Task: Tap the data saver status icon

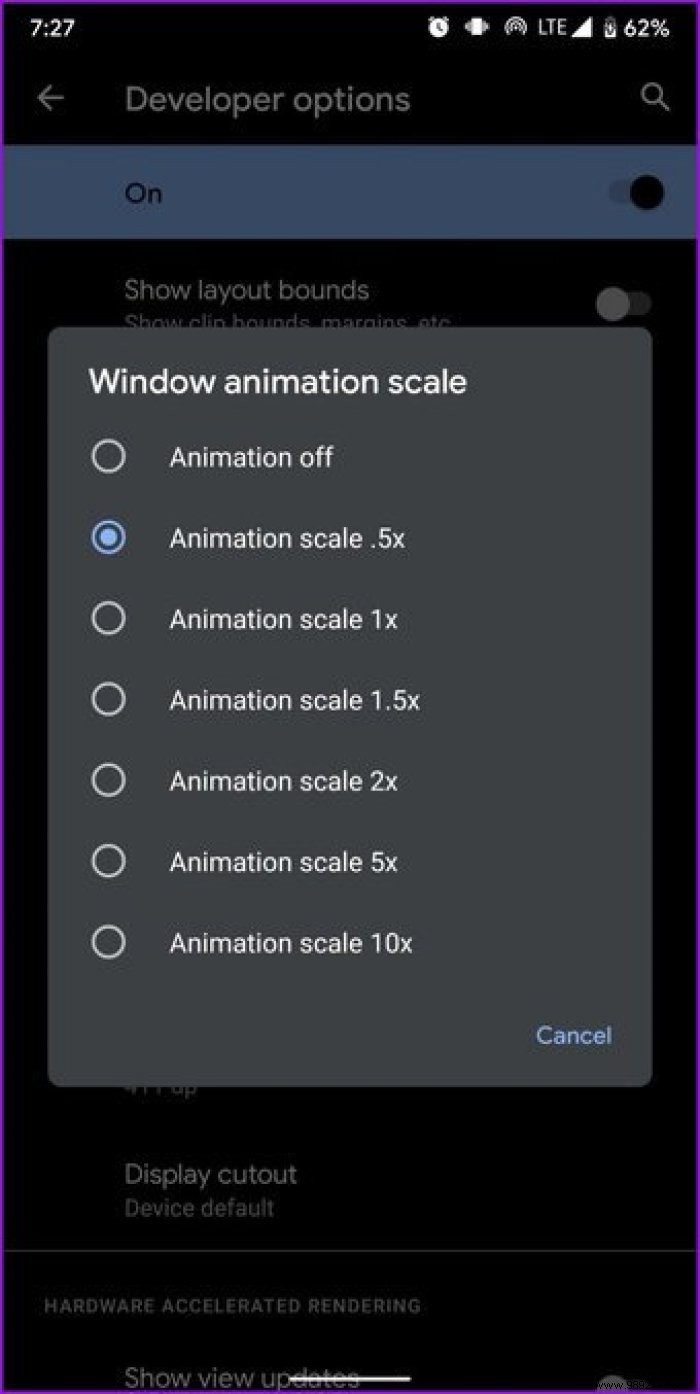Action: point(476,27)
